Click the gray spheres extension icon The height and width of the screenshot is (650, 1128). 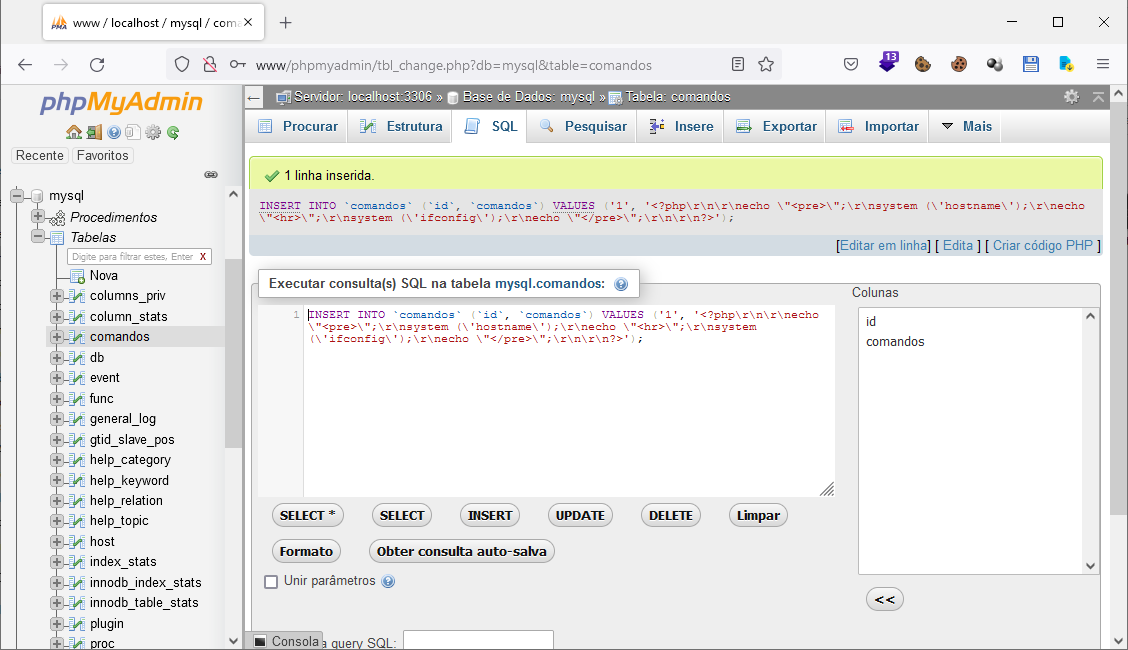[995, 65]
